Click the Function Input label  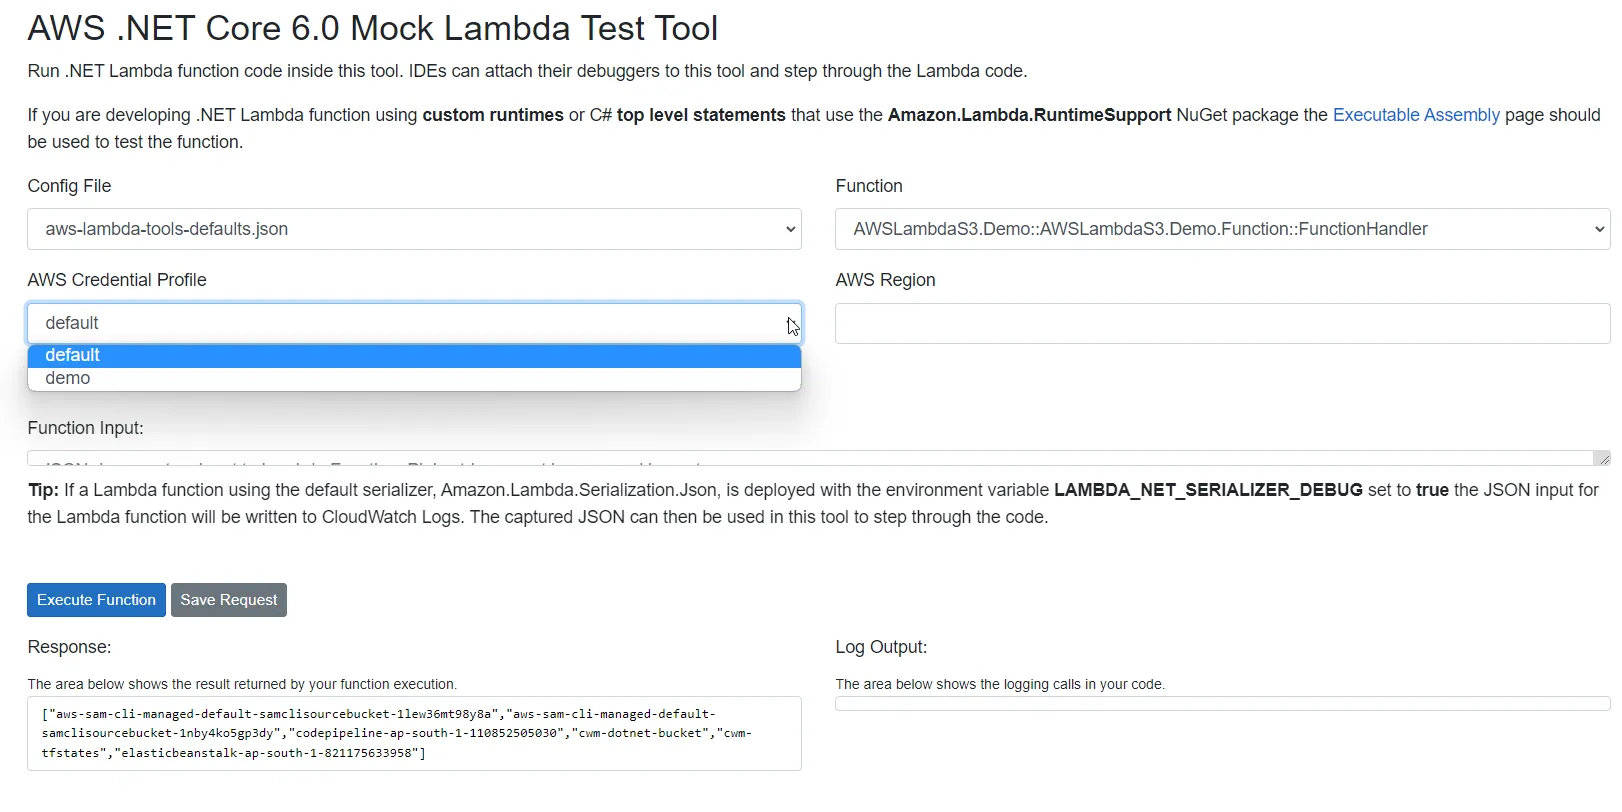85,428
